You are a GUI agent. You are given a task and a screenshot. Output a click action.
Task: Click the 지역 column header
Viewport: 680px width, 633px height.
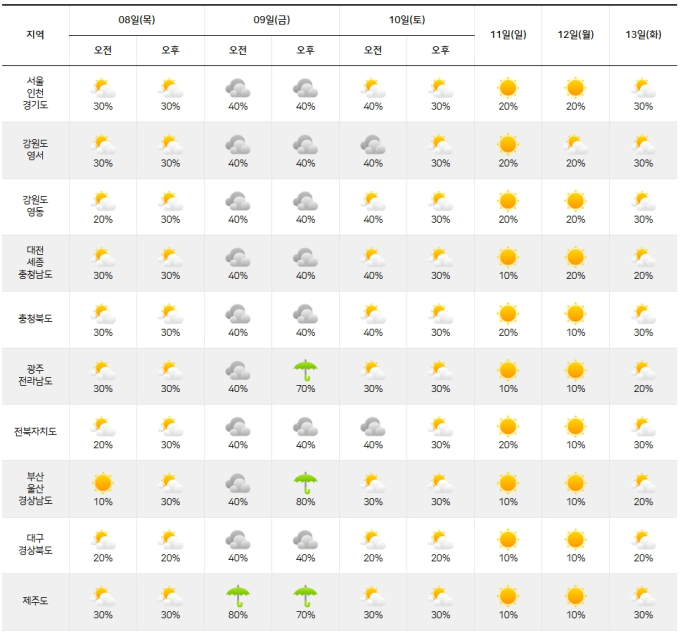35,35
